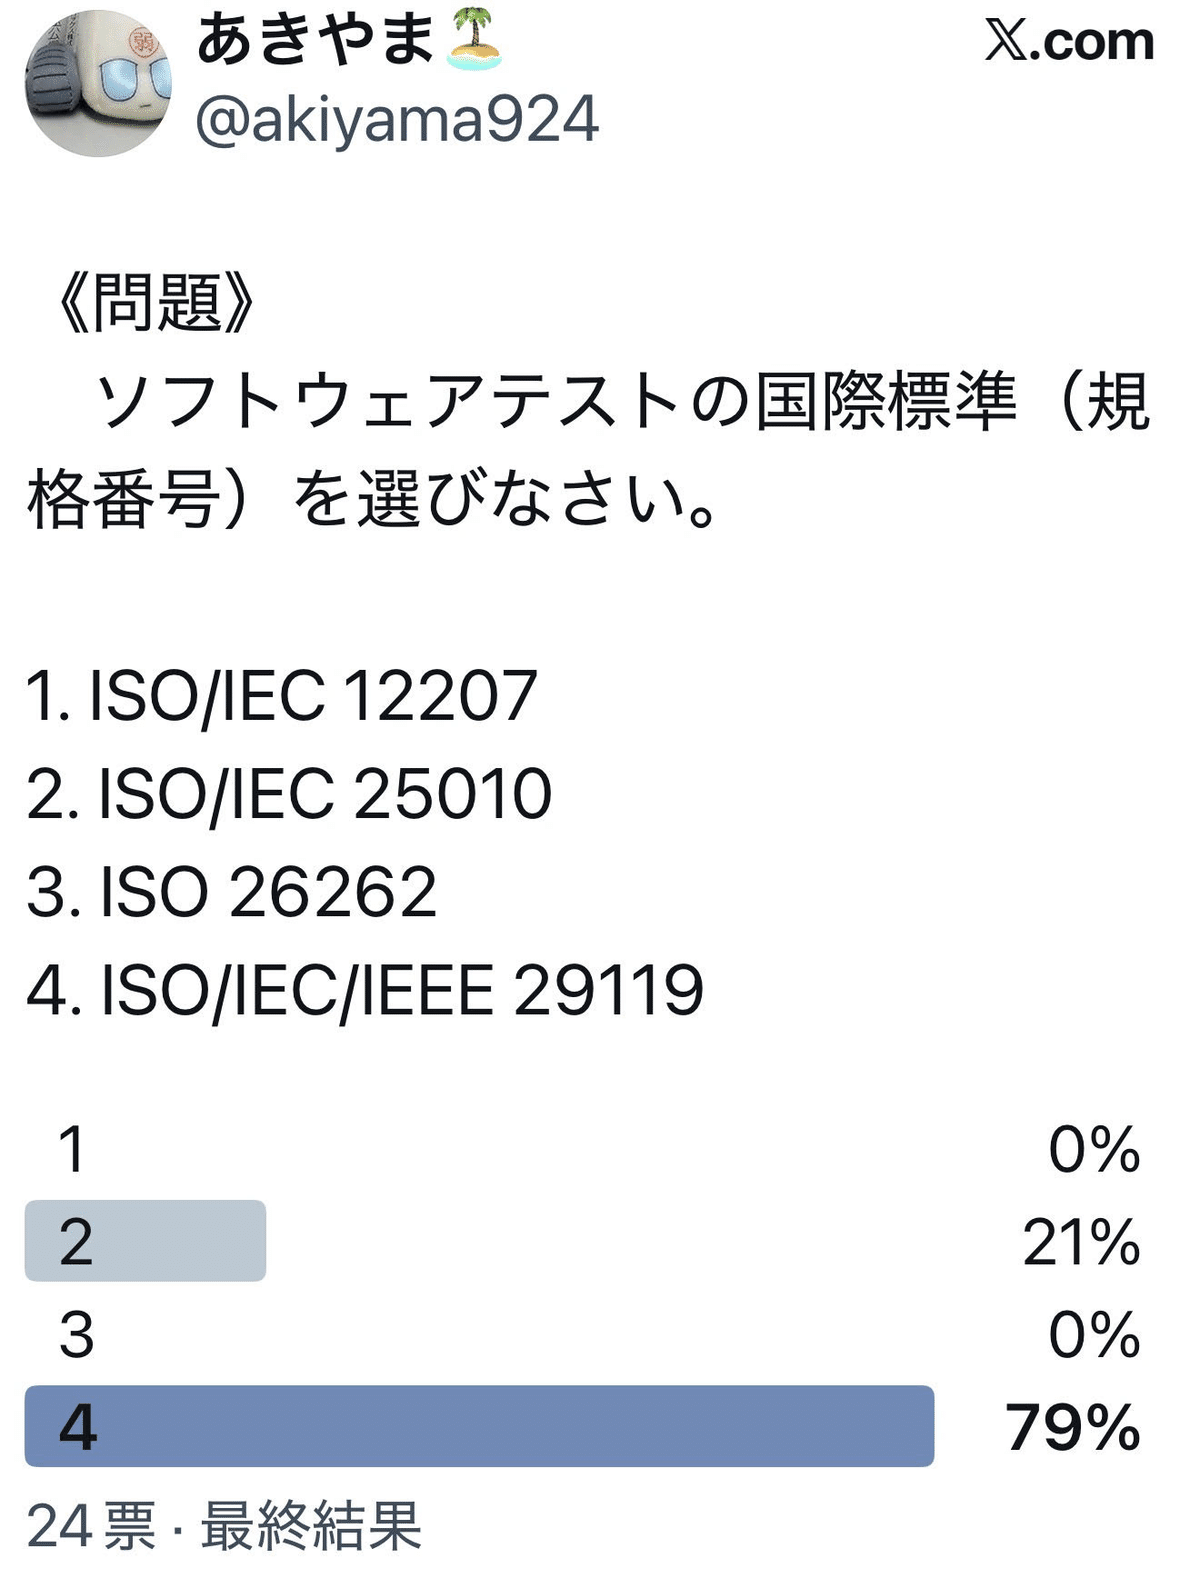Open the @akiyama924 handle link

click(397, 120)
